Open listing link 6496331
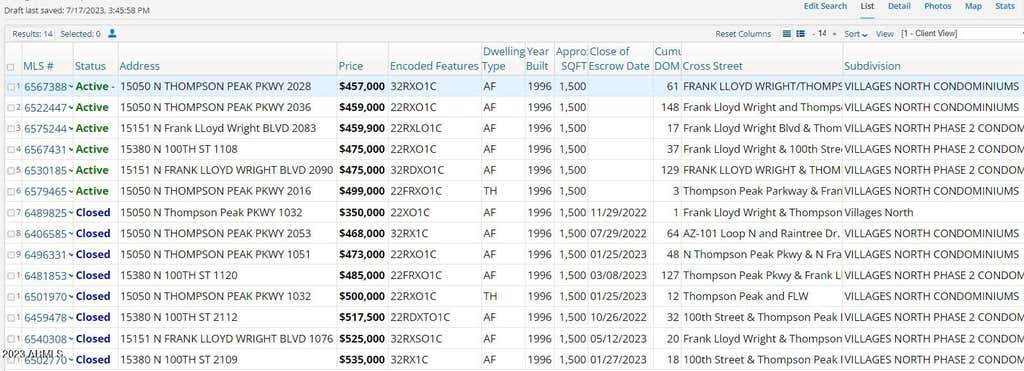The height and width of the screenshot is (371, 1024). 45,255
